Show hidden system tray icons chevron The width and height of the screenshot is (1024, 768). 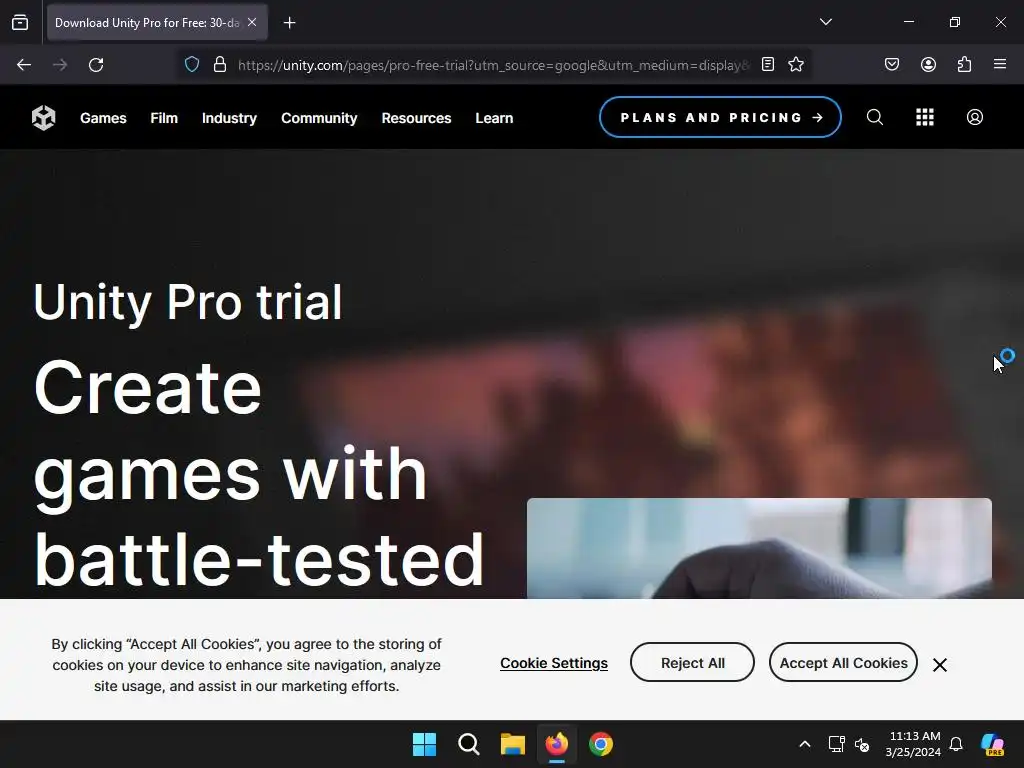click(805, 744)
